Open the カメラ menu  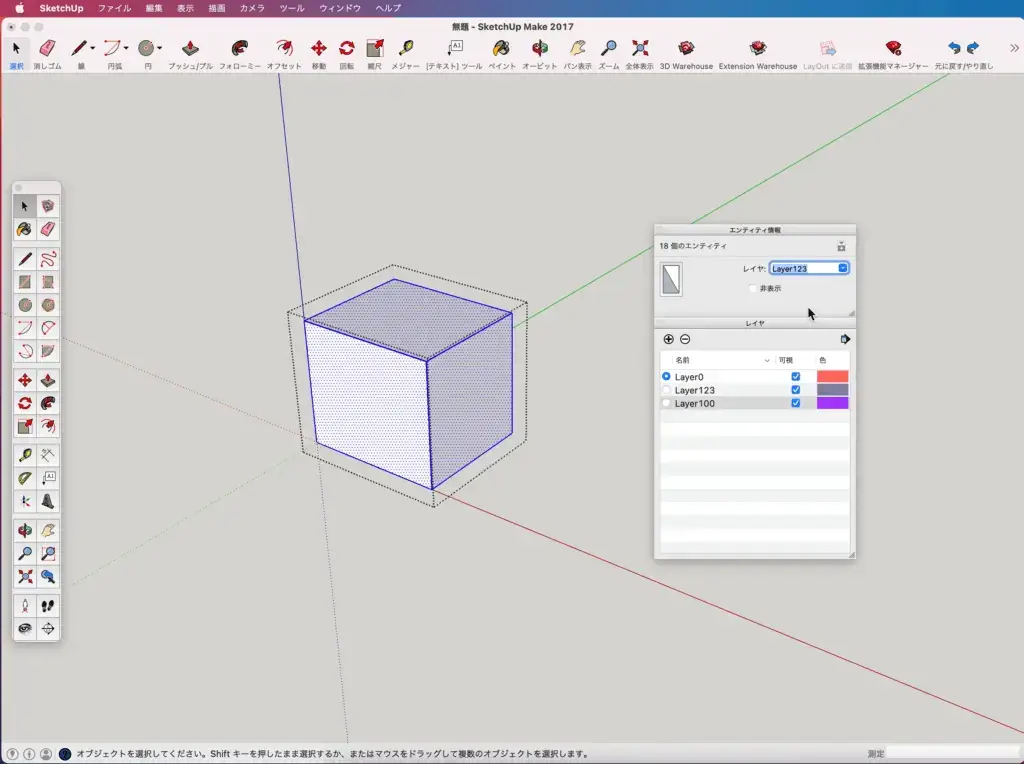click(252, 8)
